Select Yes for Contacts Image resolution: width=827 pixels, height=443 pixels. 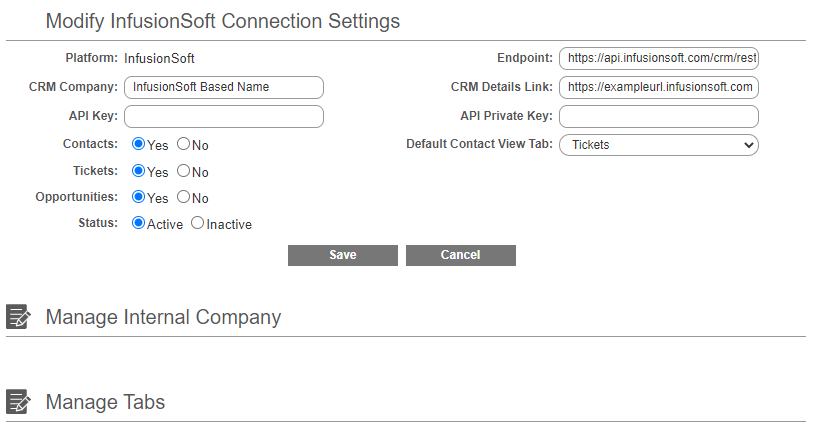(139, 144)
